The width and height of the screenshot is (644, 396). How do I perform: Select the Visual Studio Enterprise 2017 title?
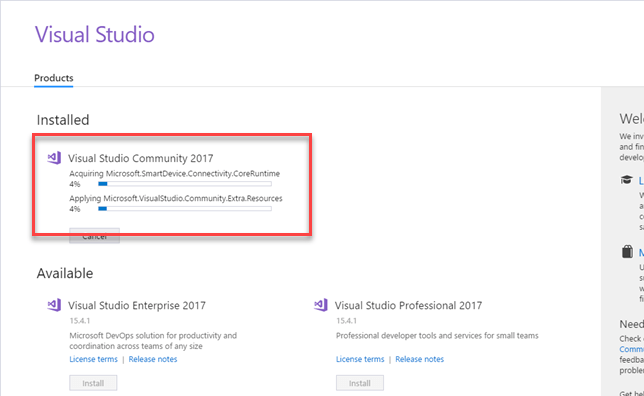click(137, 306)
